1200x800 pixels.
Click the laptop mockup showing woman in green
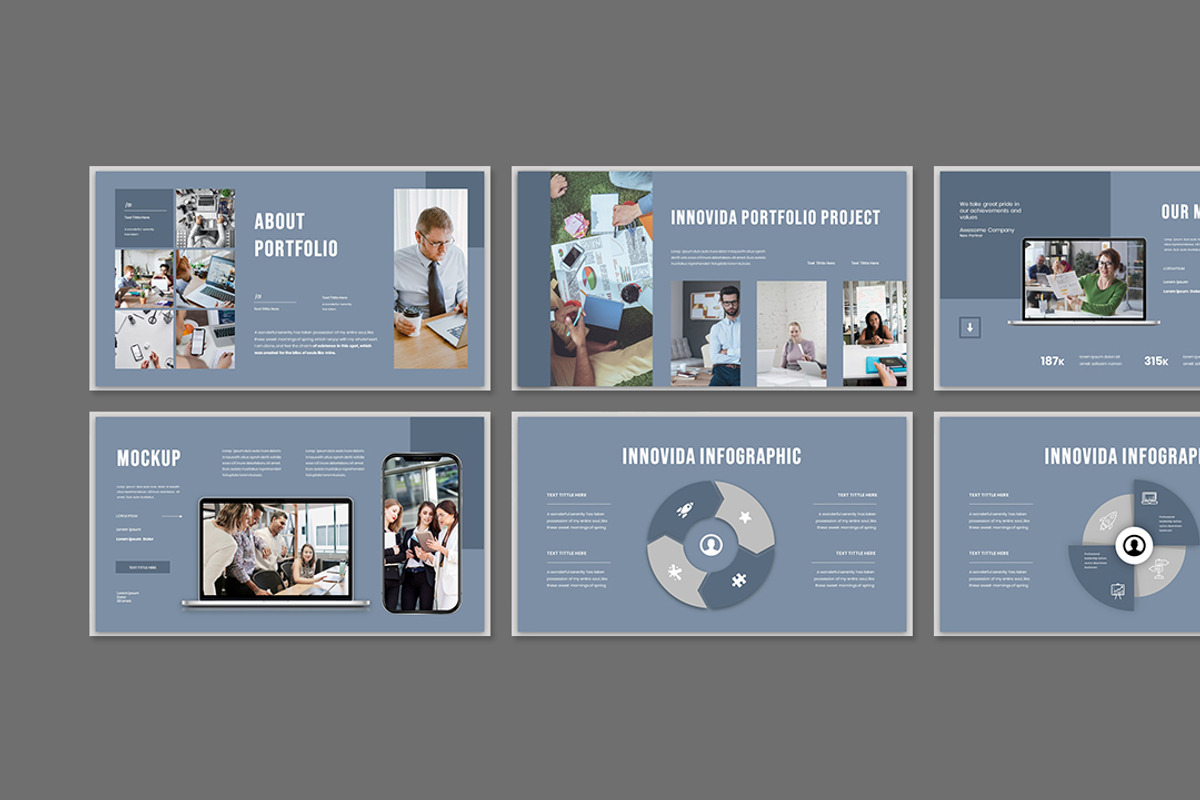[1084, 281]
